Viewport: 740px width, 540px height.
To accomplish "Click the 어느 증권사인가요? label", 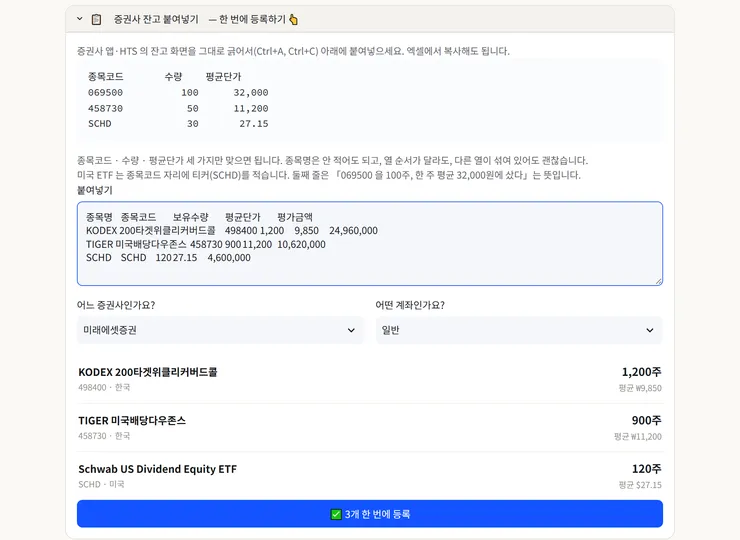I will [116, 305].
